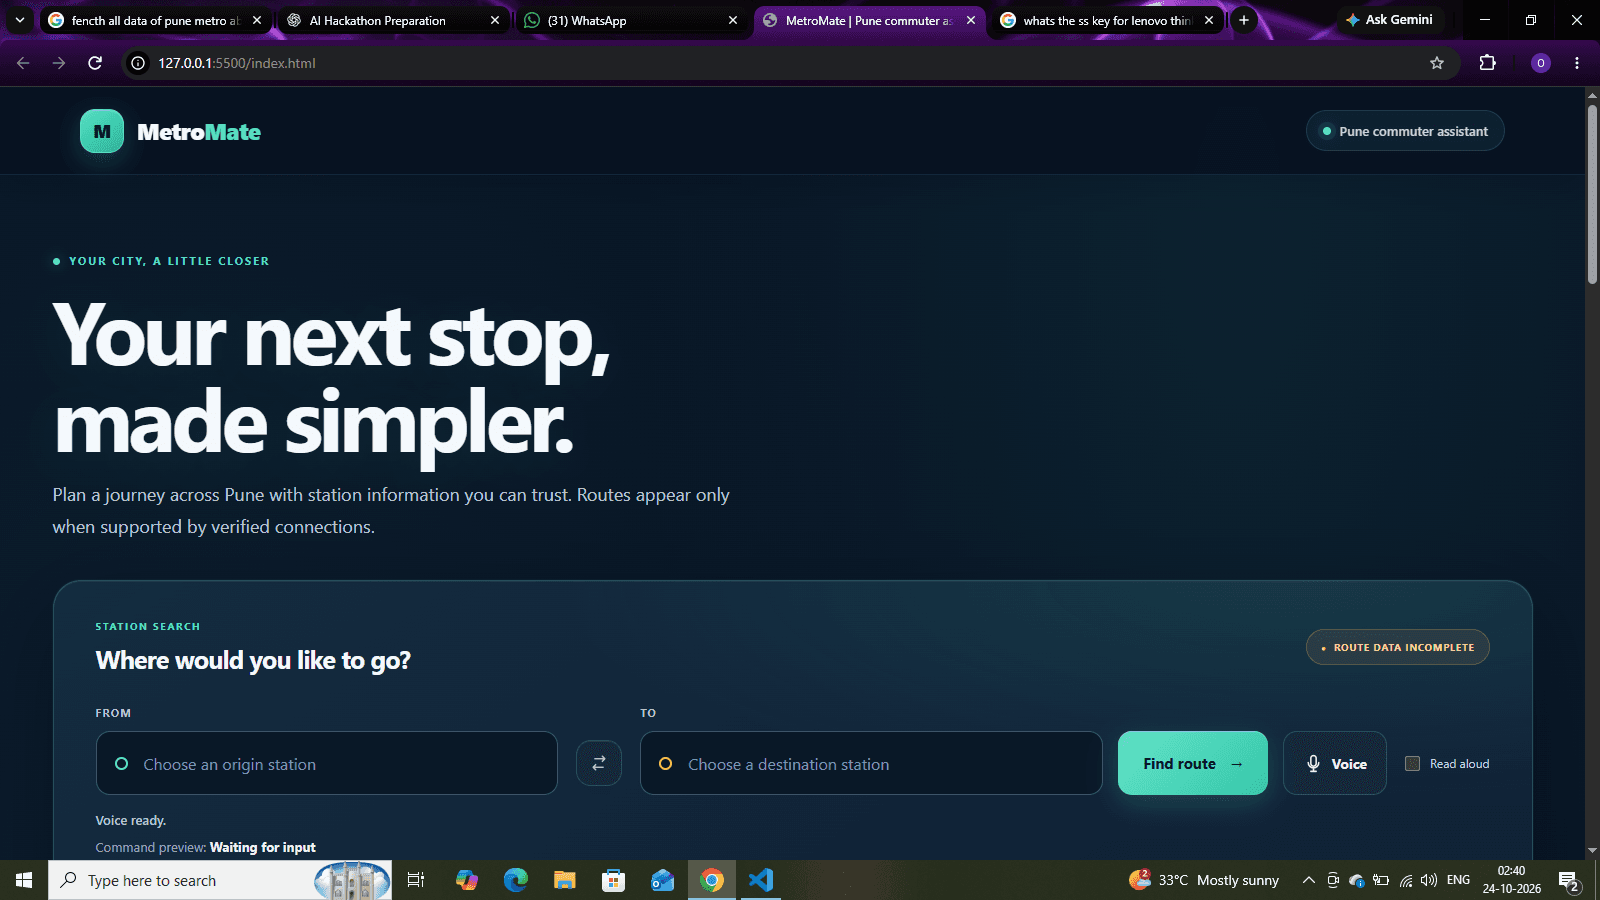Open Visual Studio Code from taskbar

pyautogui.click(x=761, y=880)
